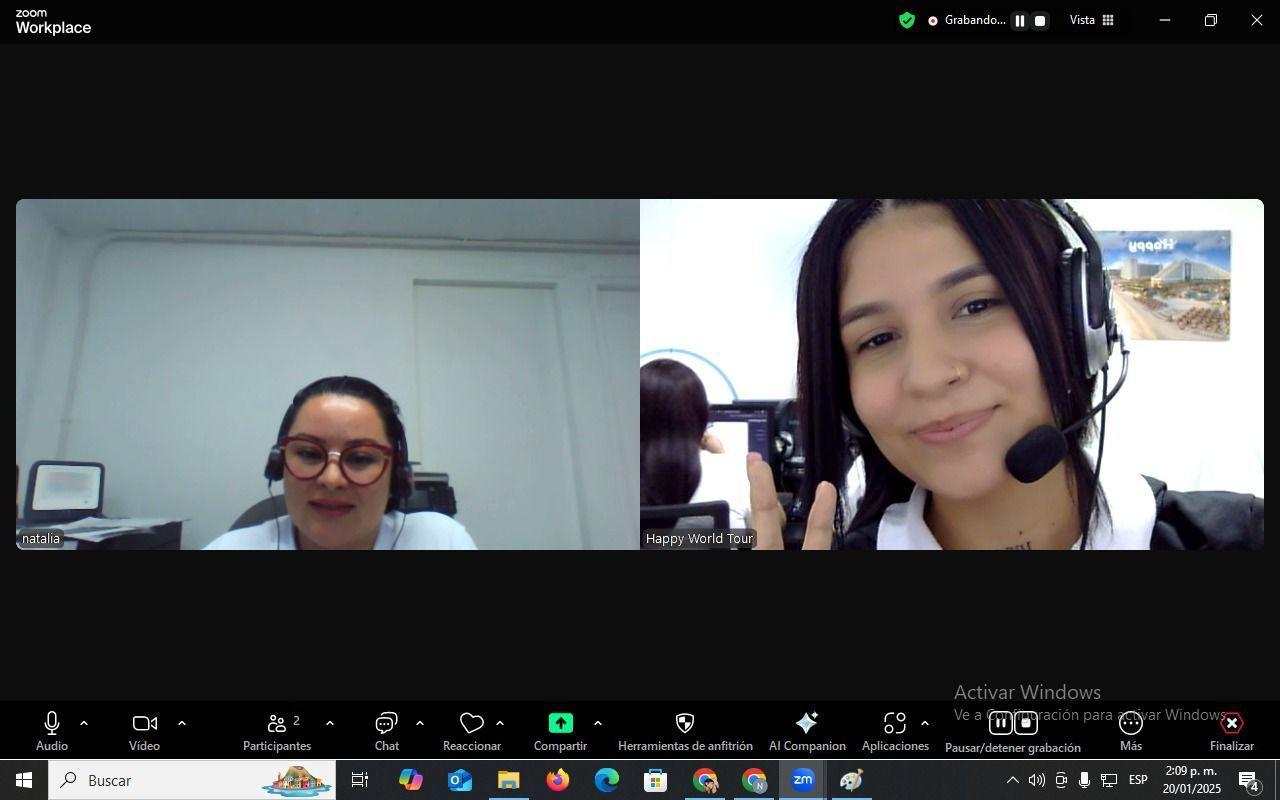1280x800 pixels.
Task: Open the Chat panel
Action: click(x=387, y=731)
